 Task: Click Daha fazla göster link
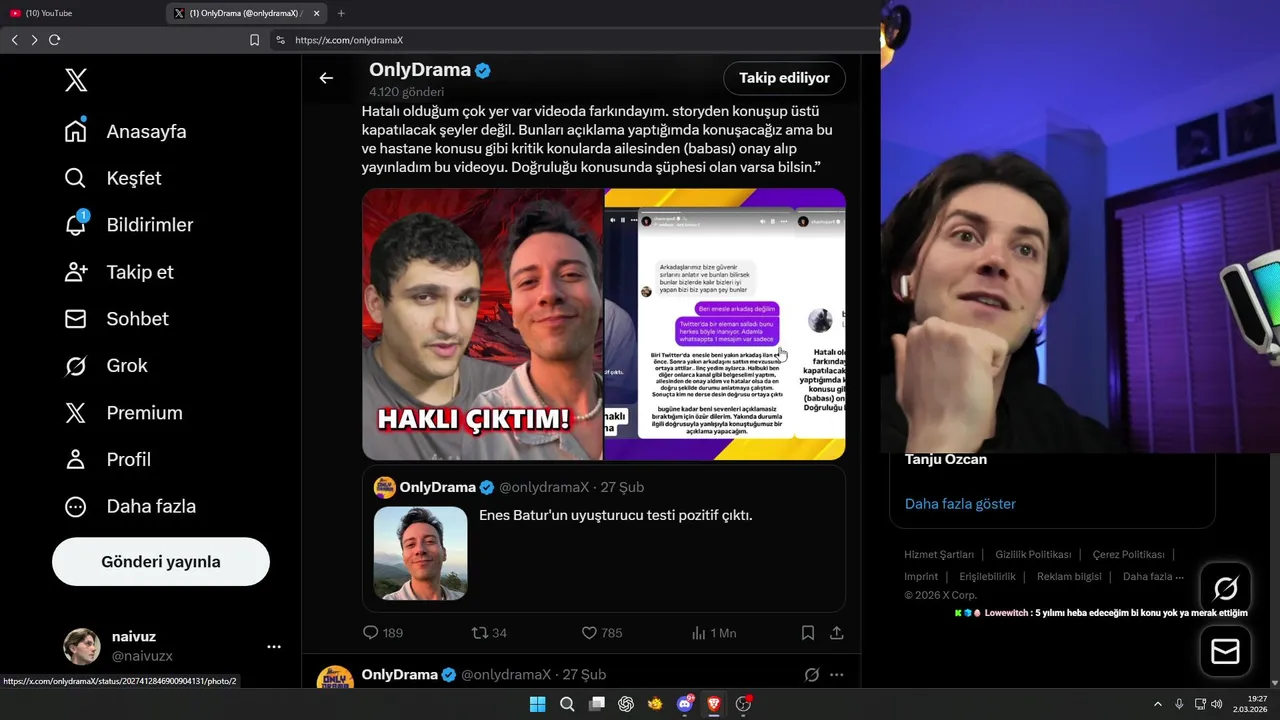click(x=960, y=504)
